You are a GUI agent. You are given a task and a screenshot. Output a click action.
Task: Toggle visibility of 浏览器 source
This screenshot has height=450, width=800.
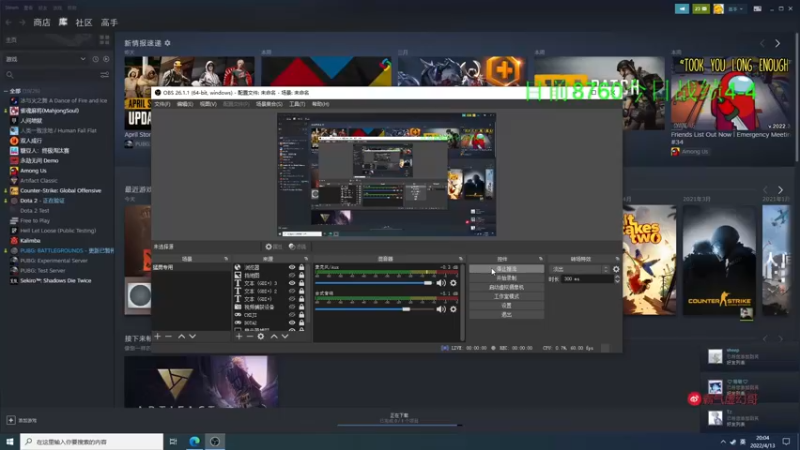(x=292, y=267)
